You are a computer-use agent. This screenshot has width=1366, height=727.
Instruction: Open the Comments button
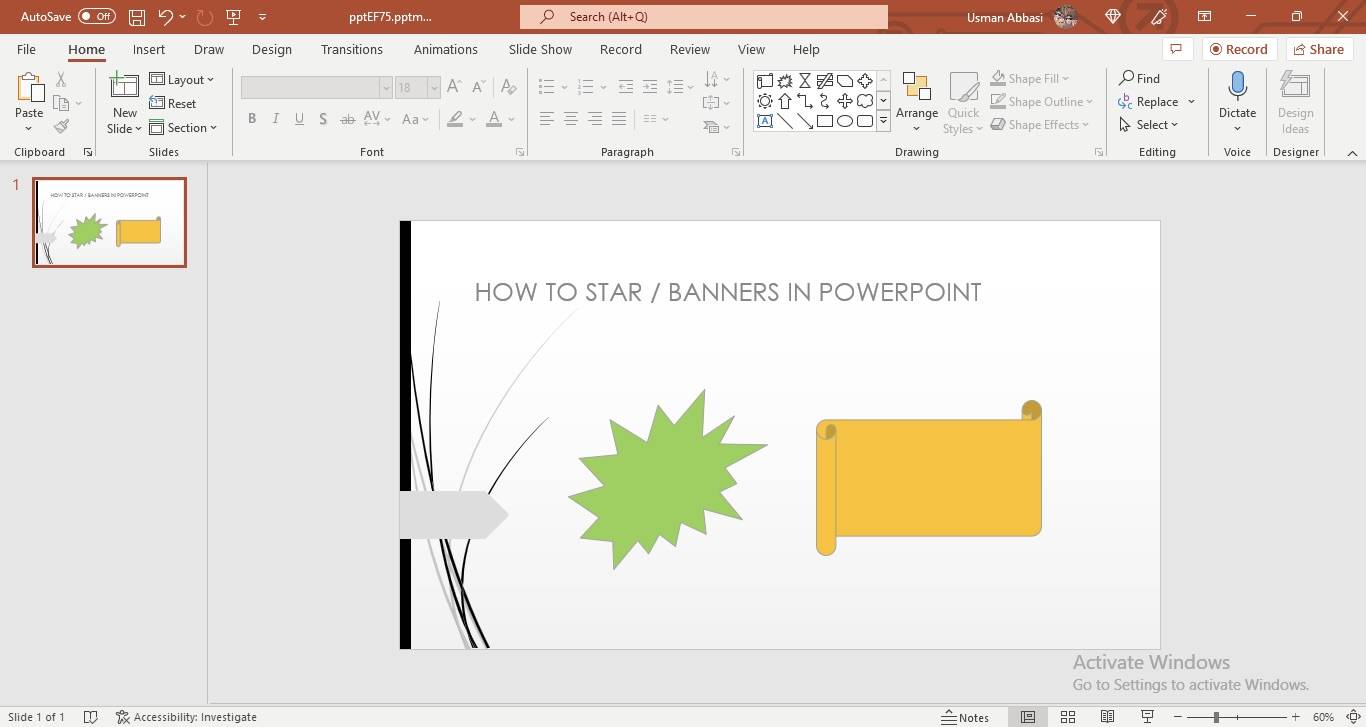[x=1176, y=49]
